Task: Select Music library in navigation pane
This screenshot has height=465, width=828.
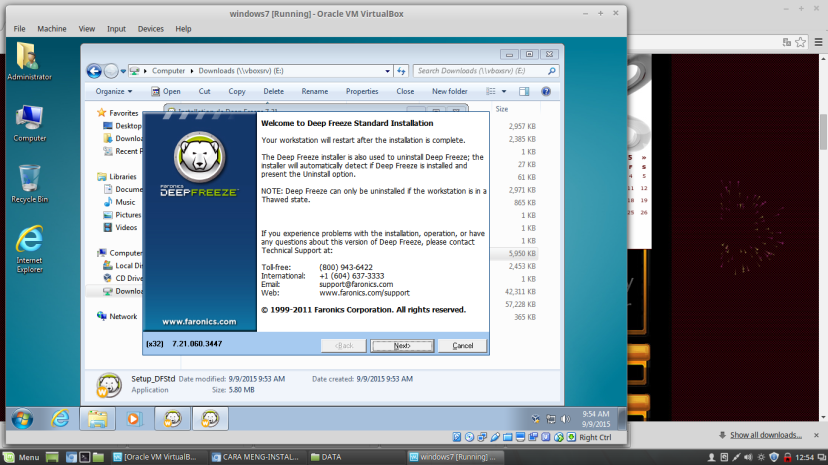Action: pos(120,202)
